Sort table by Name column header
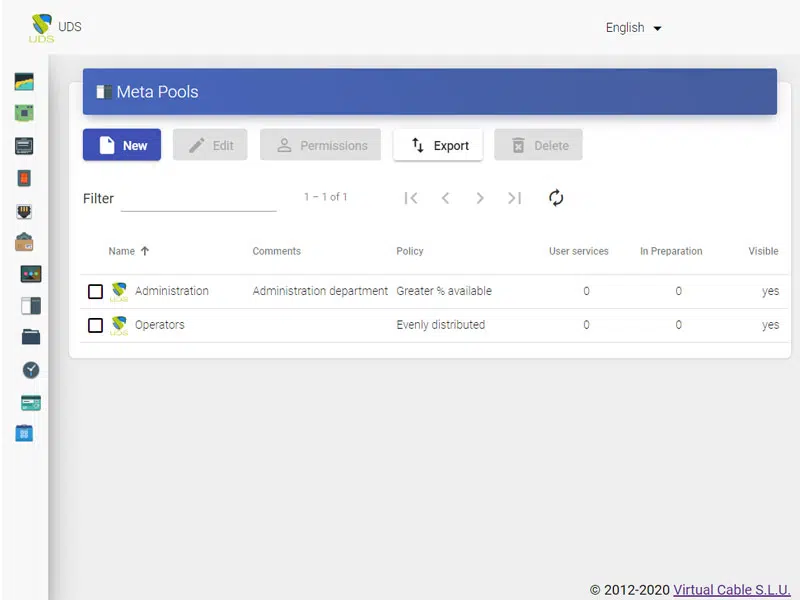Screen dimensions: 800x600 click(x=121, y=251)
